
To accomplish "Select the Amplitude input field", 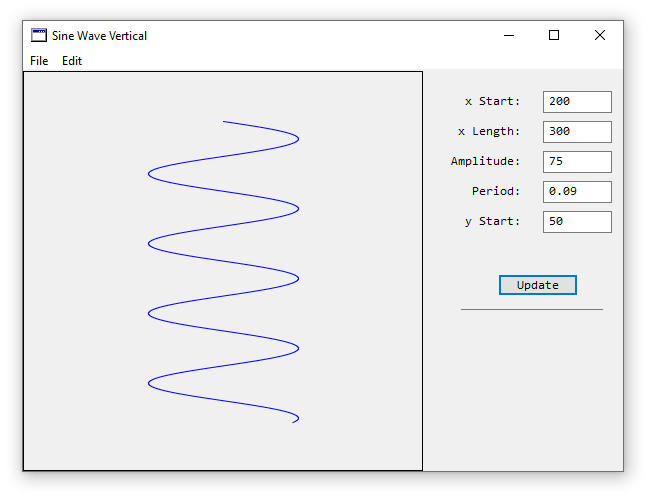I will click(x=577, y=162).
